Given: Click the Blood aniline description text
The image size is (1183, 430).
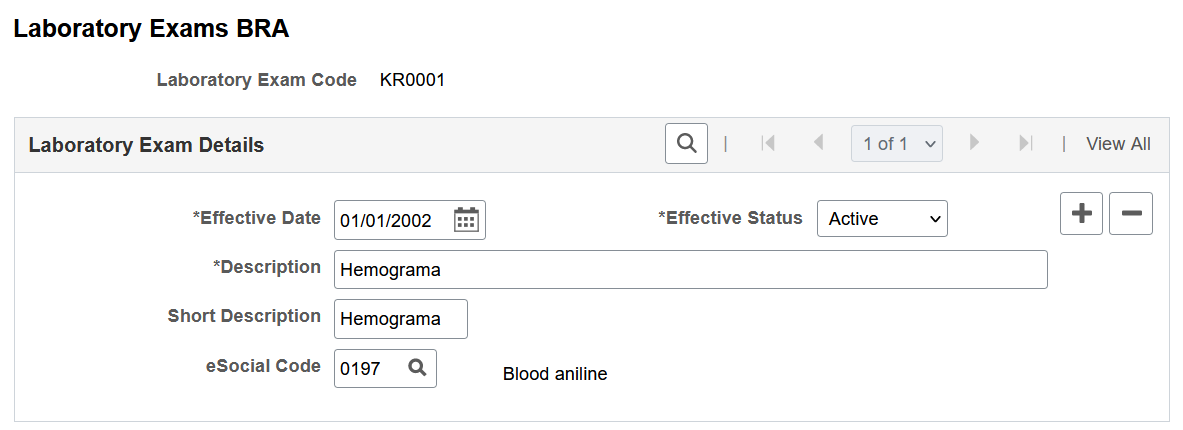Looking at the screenshot, I should click(555, 373).
